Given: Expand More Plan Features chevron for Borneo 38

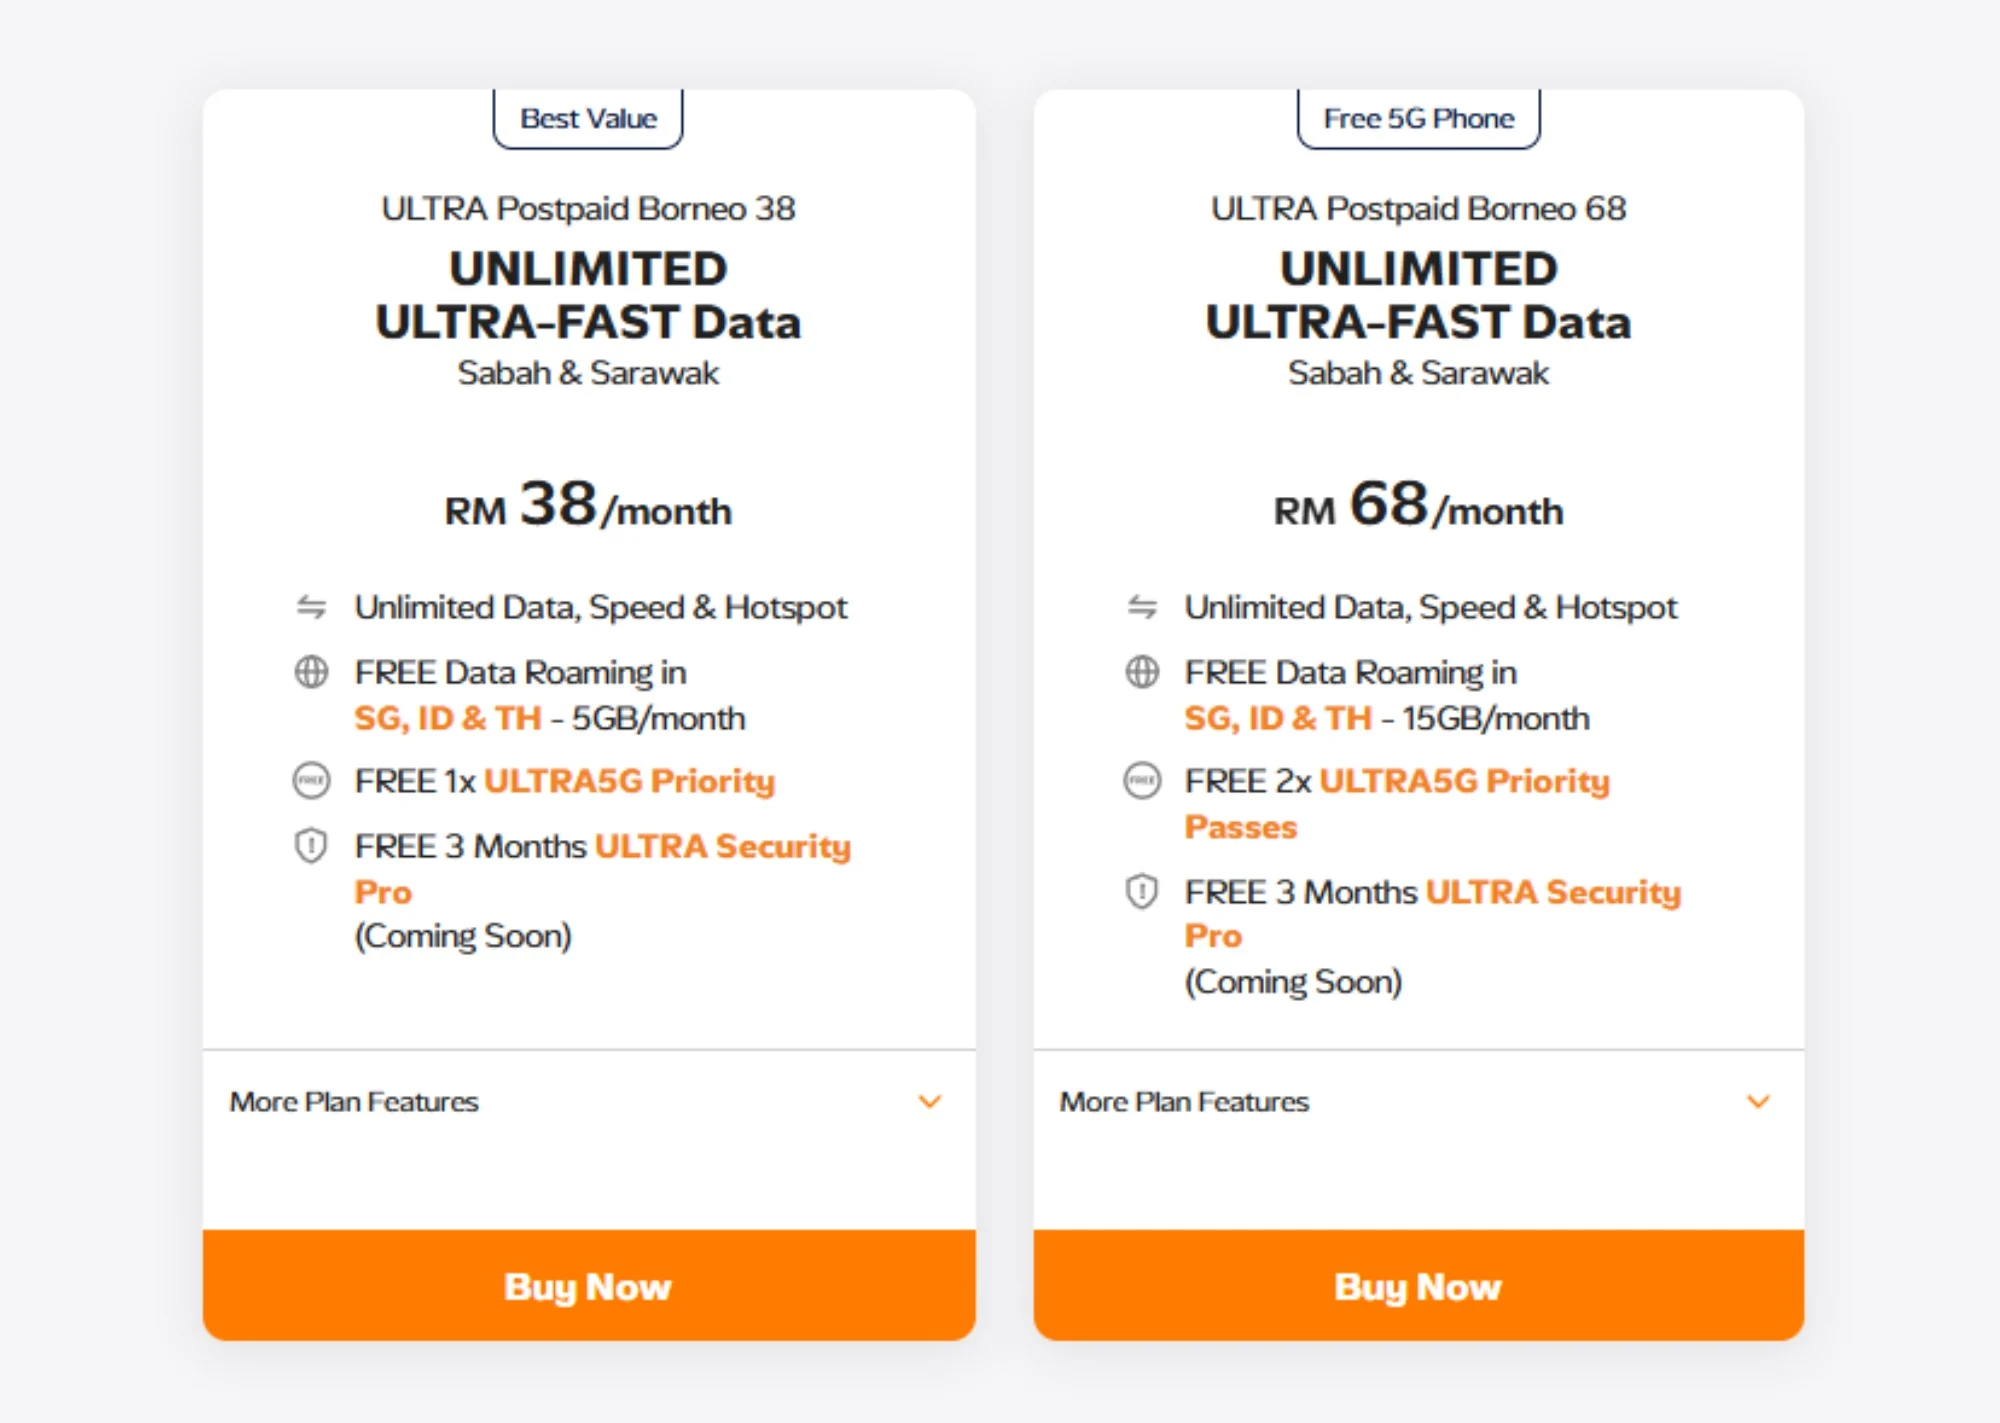Looking at the screenshot, I should 930,1102.
